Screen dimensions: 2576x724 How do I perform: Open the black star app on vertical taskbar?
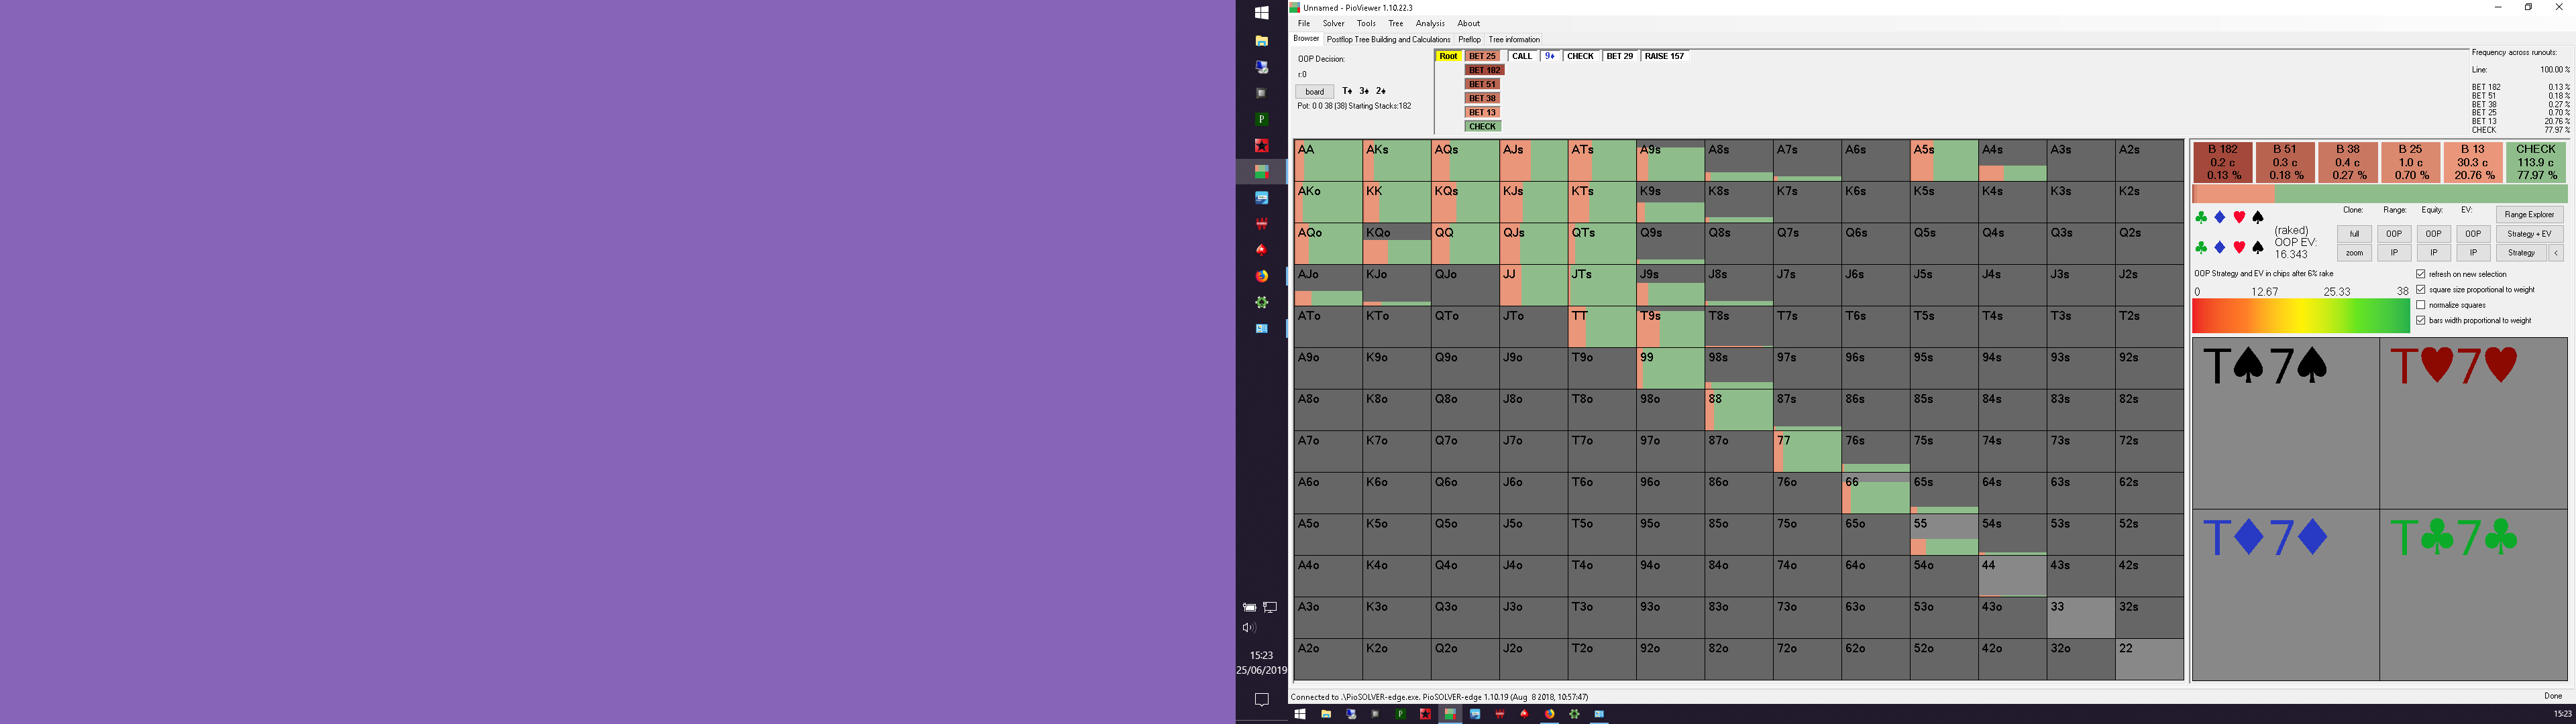pos(1261,145)
